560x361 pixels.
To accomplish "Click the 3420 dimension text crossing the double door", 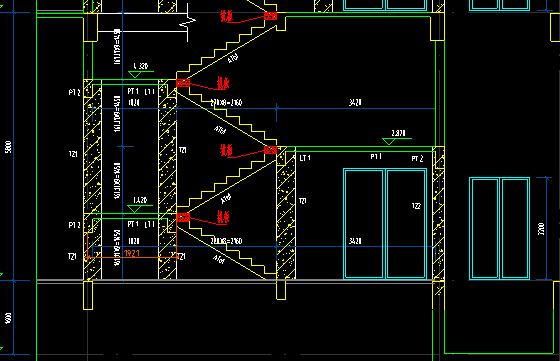I will tap(355, 241).
